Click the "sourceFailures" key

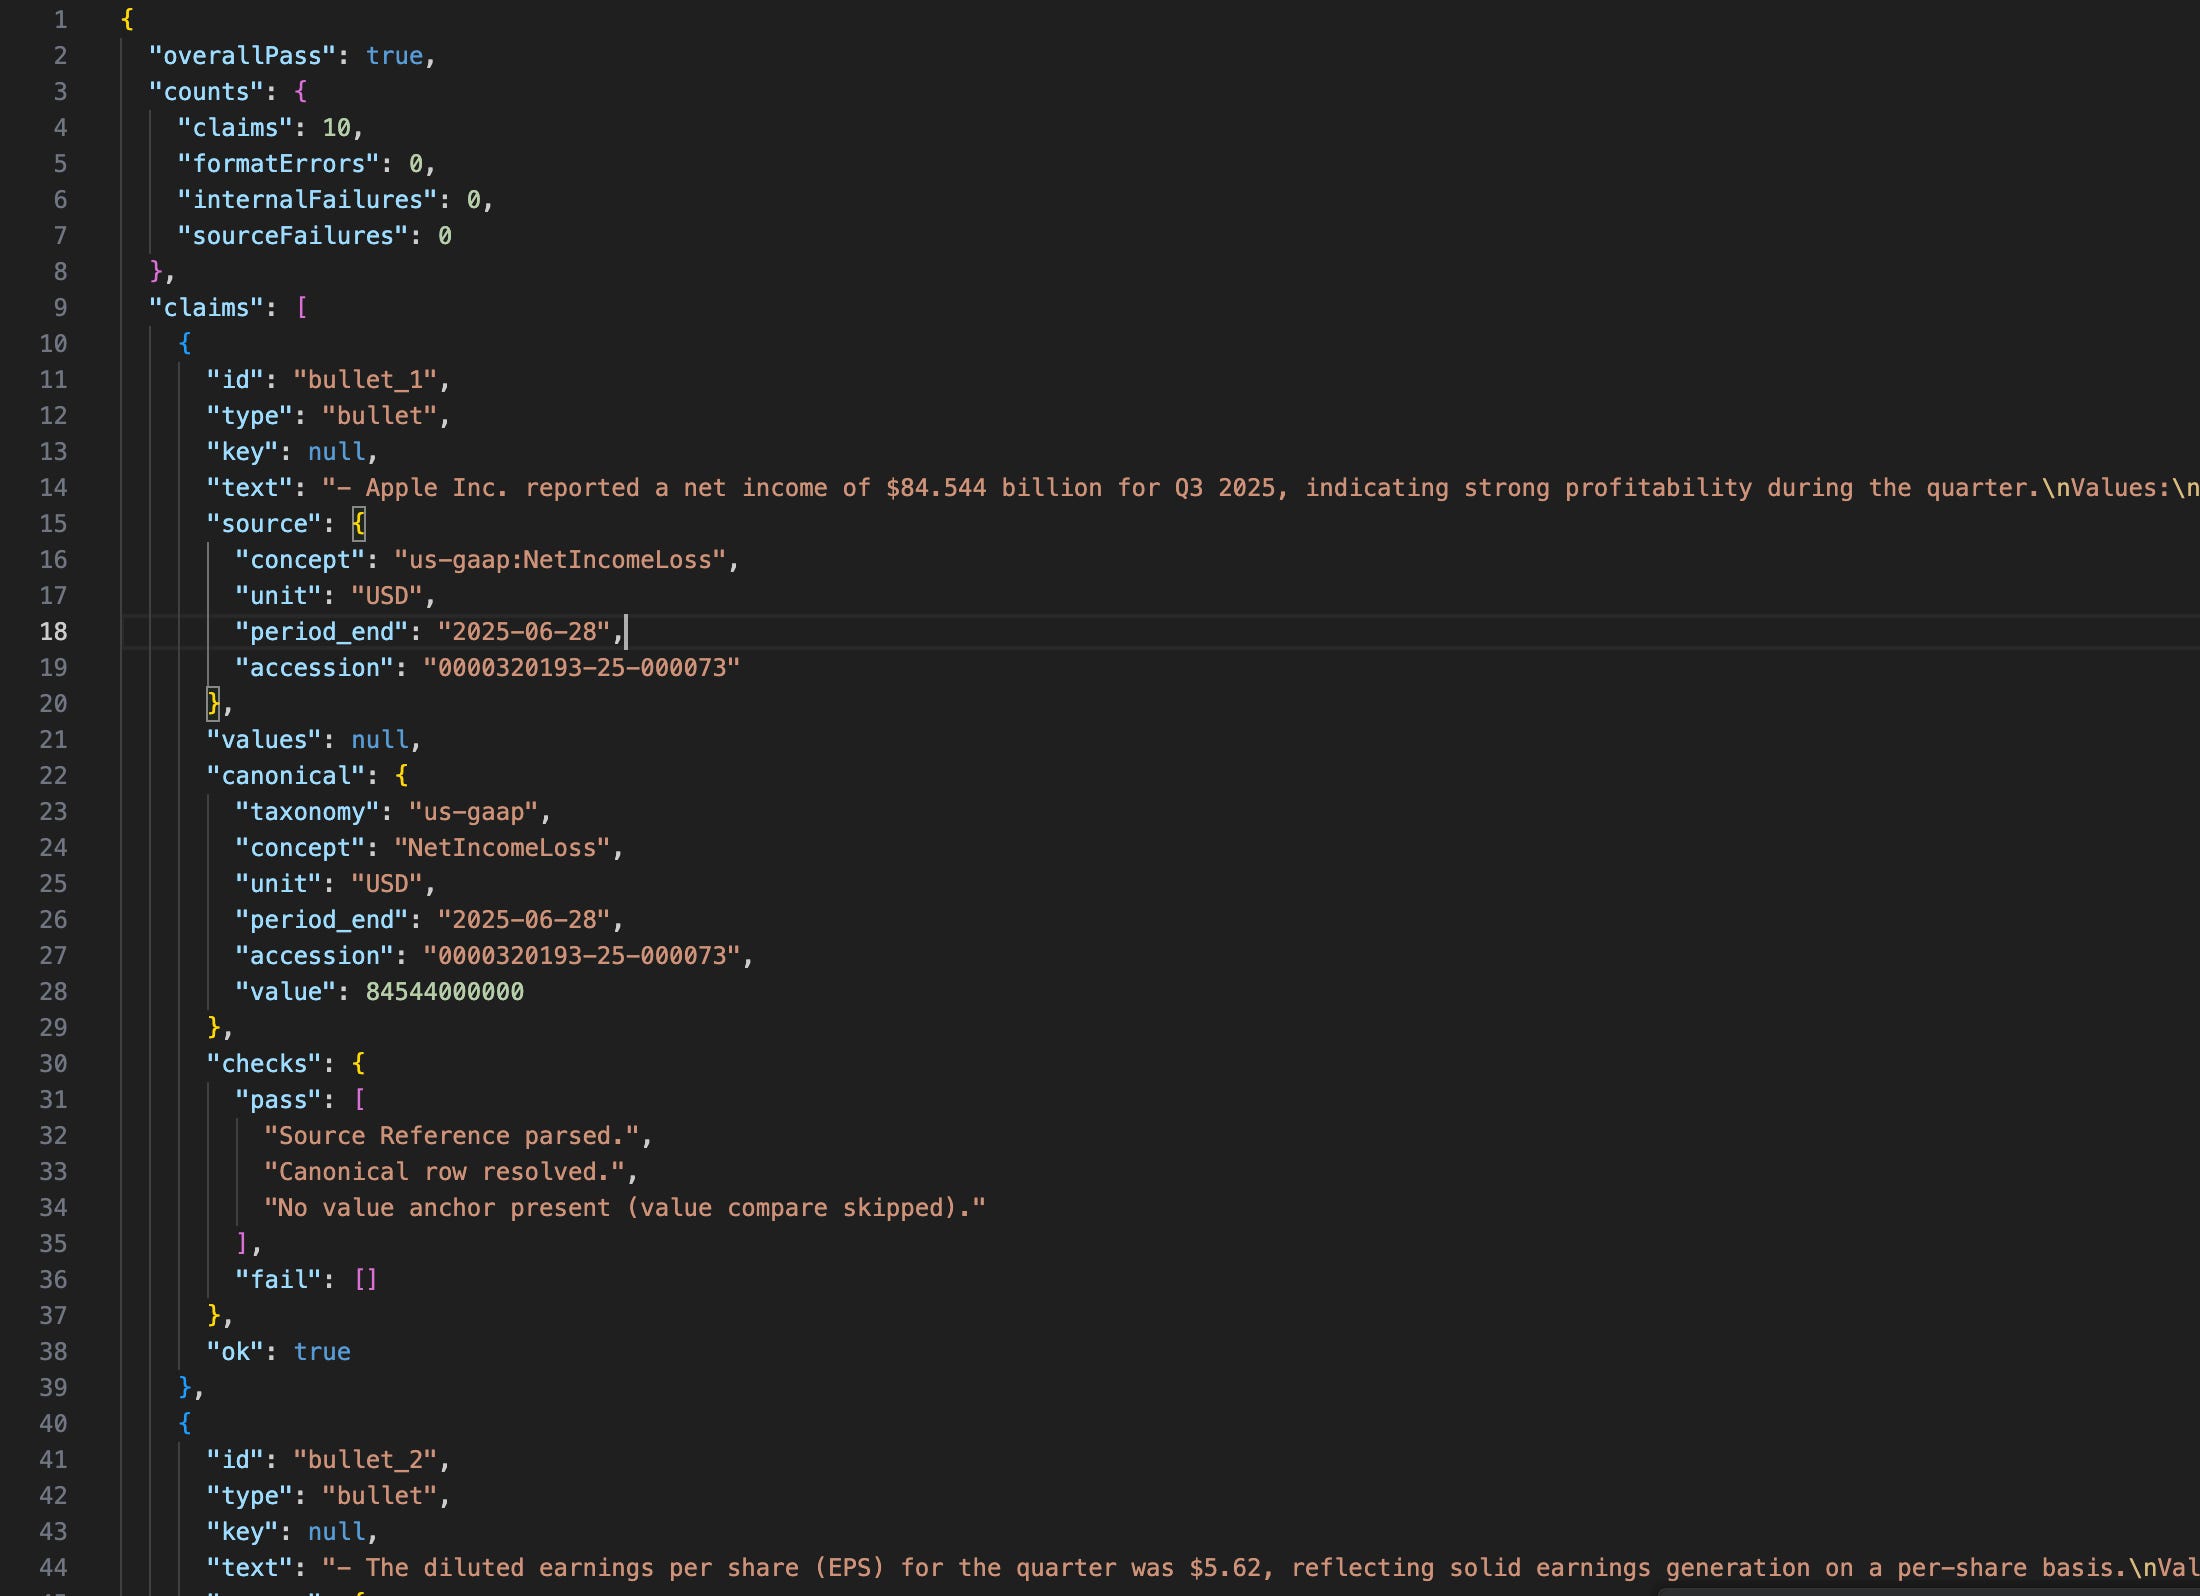click(293, 236)
